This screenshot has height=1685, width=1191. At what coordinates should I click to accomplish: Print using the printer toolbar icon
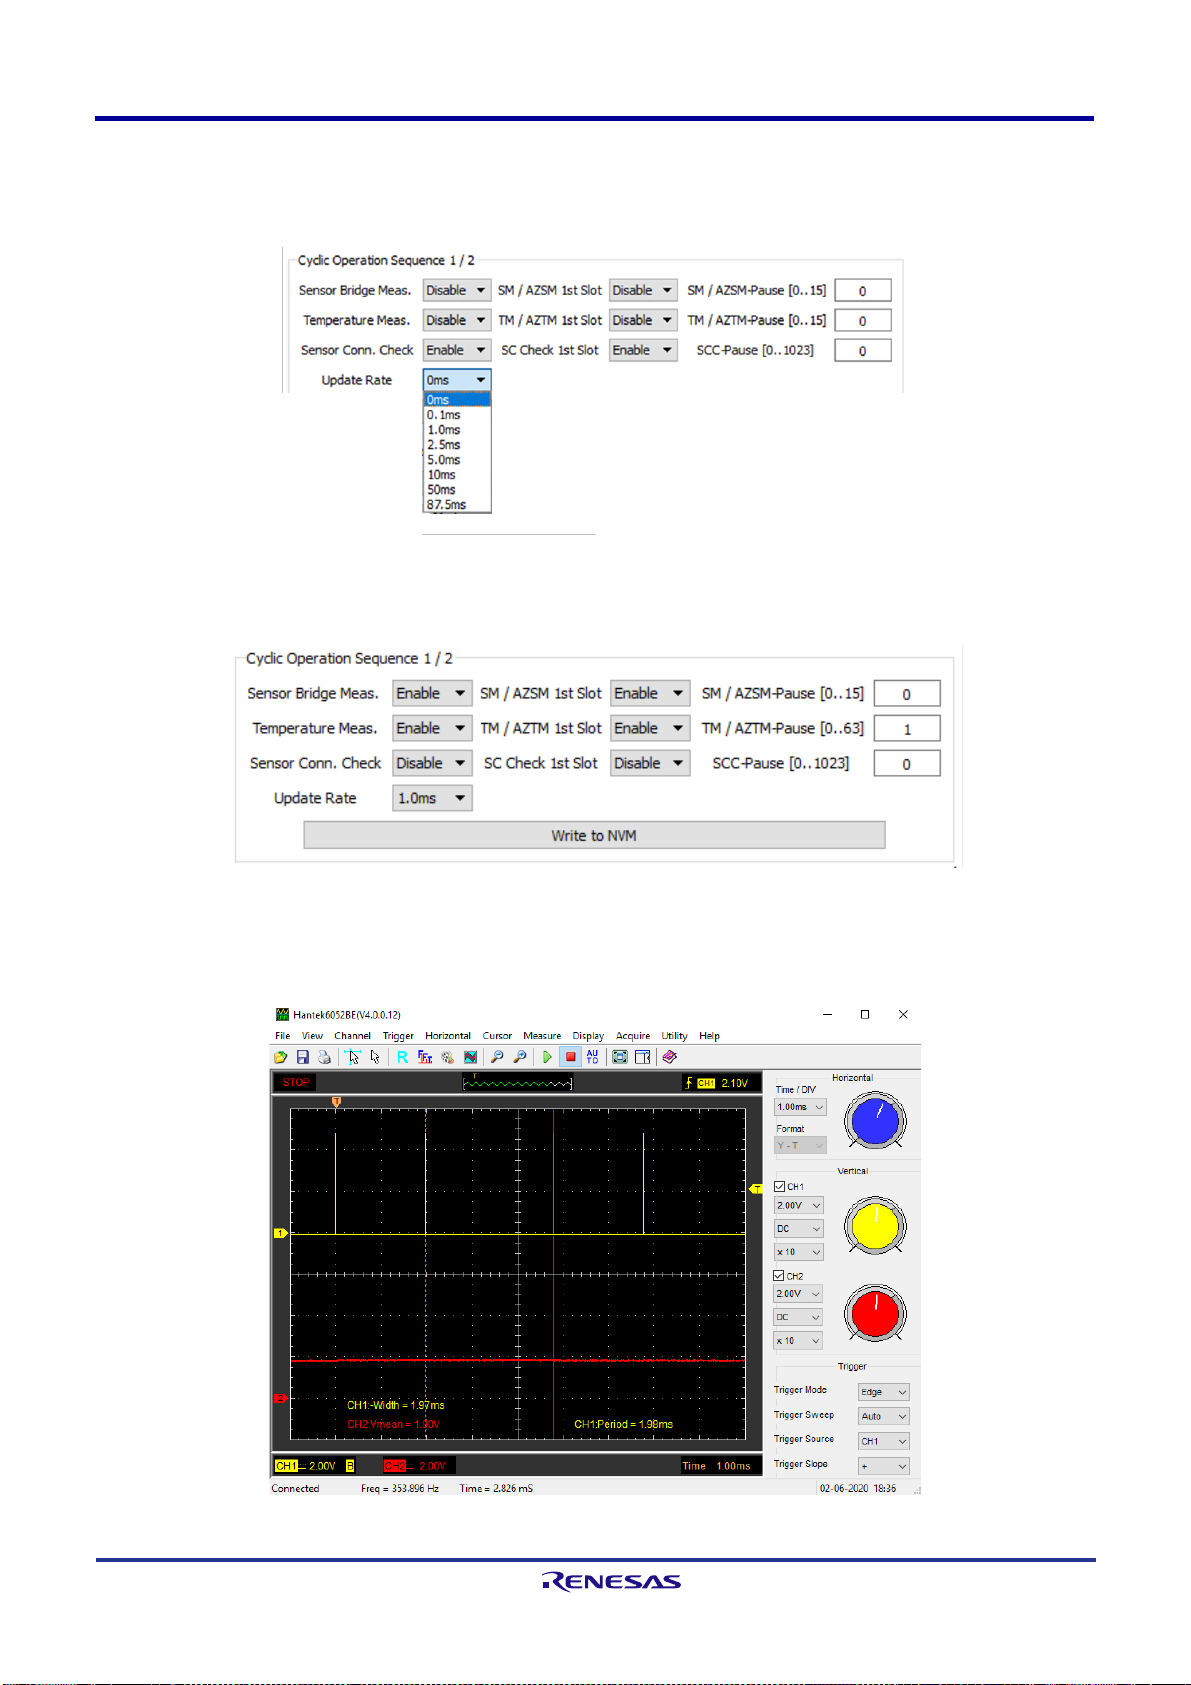click(324, 1057)
